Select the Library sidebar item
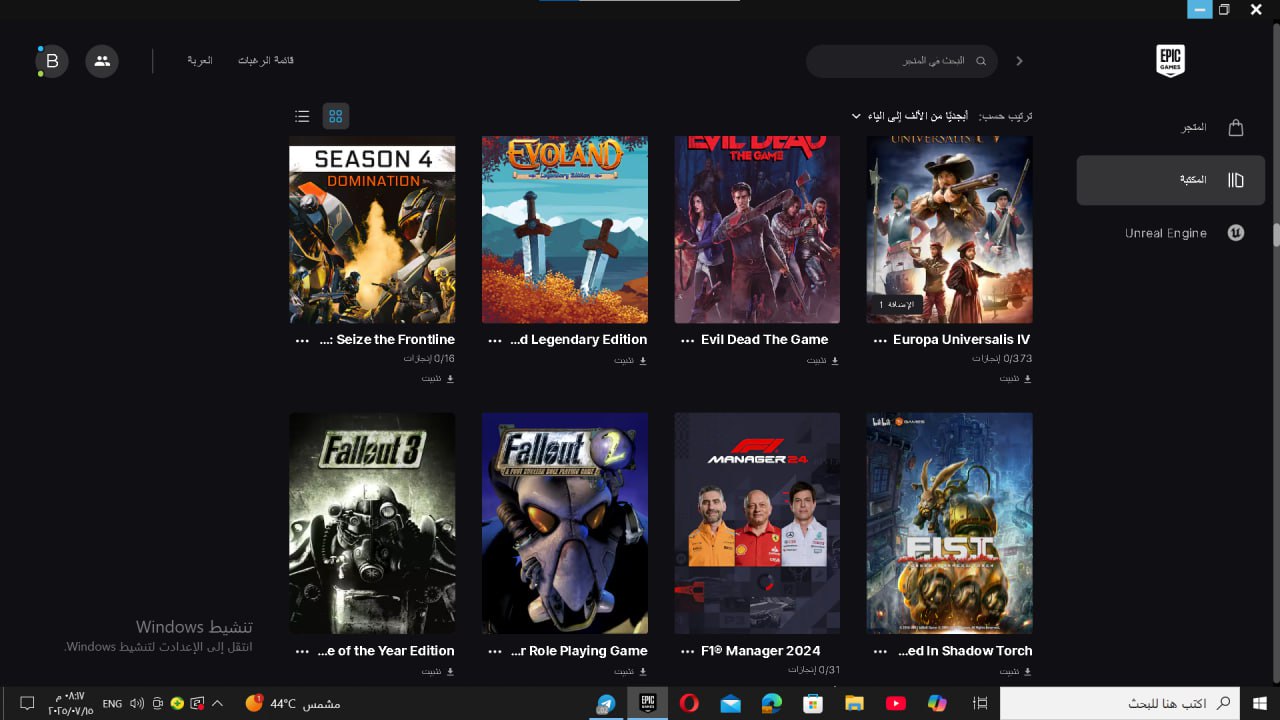1280x720 pixels. [1171, 180]
